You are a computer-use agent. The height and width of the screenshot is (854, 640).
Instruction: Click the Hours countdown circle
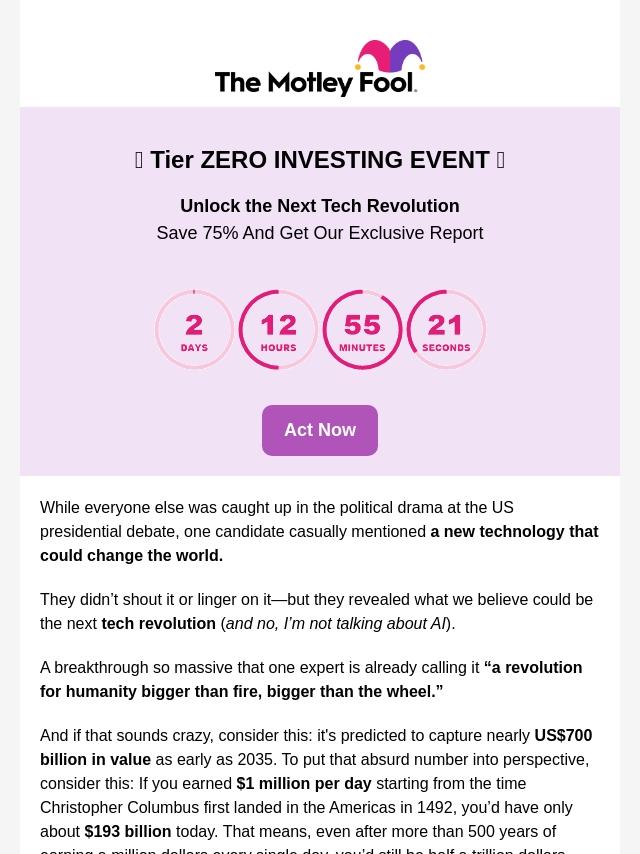coord(278,330)
